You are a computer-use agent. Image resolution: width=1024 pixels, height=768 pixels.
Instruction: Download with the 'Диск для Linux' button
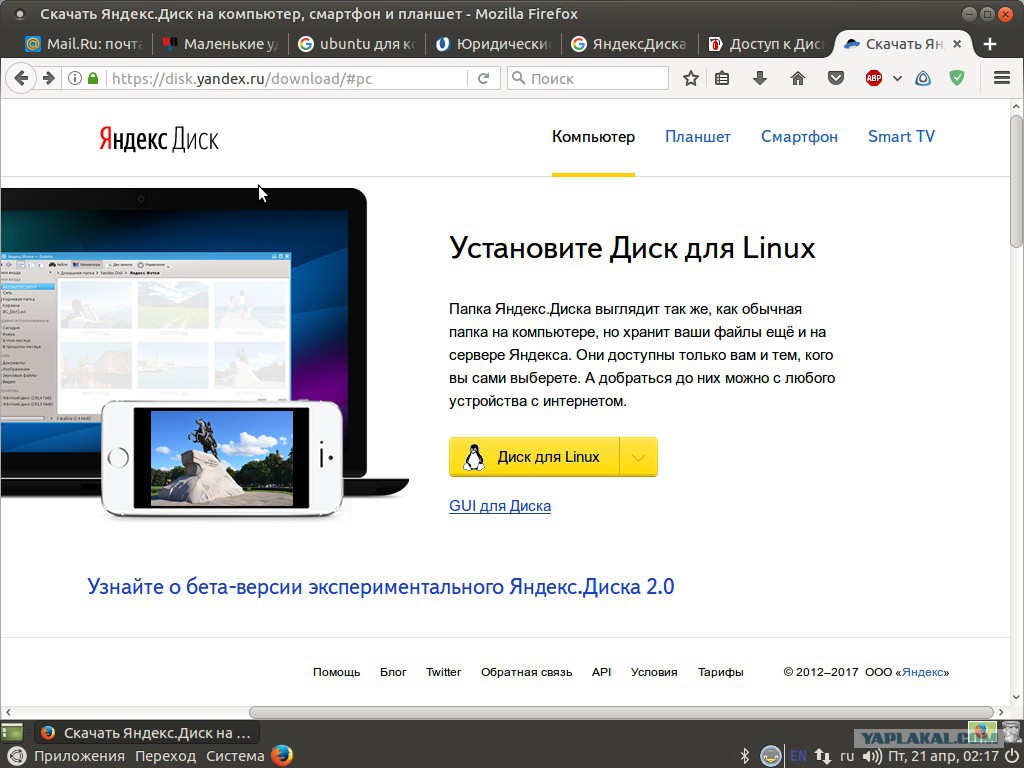(534, 457)
